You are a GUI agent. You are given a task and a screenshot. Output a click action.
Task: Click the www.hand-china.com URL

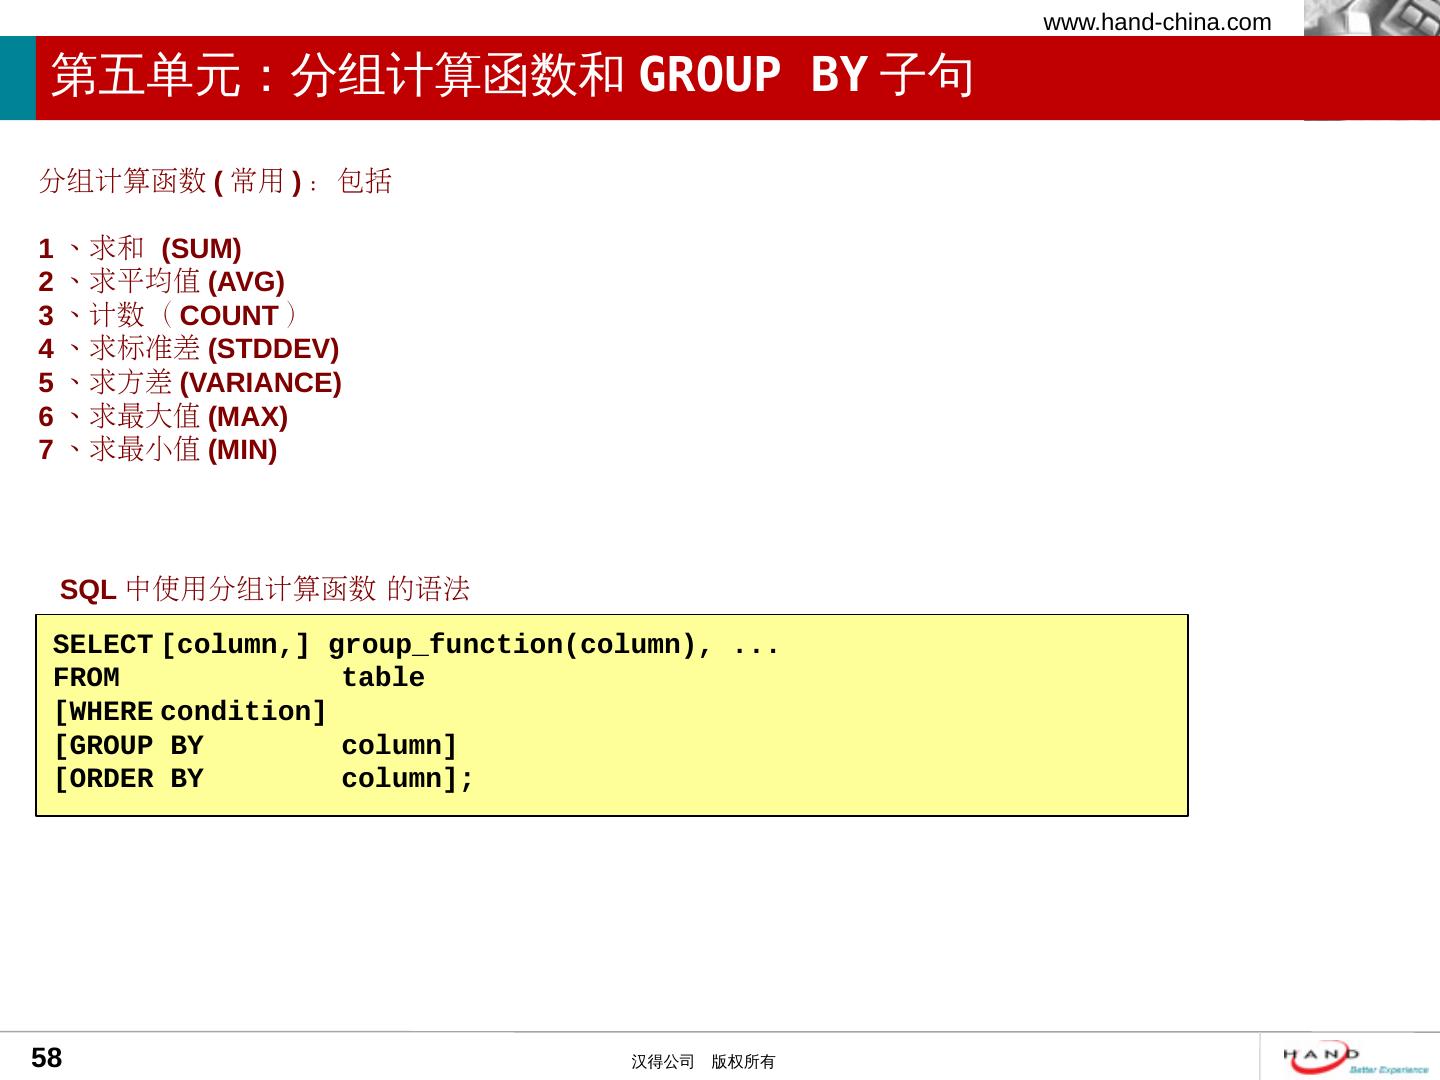(x=1157, y=22)
